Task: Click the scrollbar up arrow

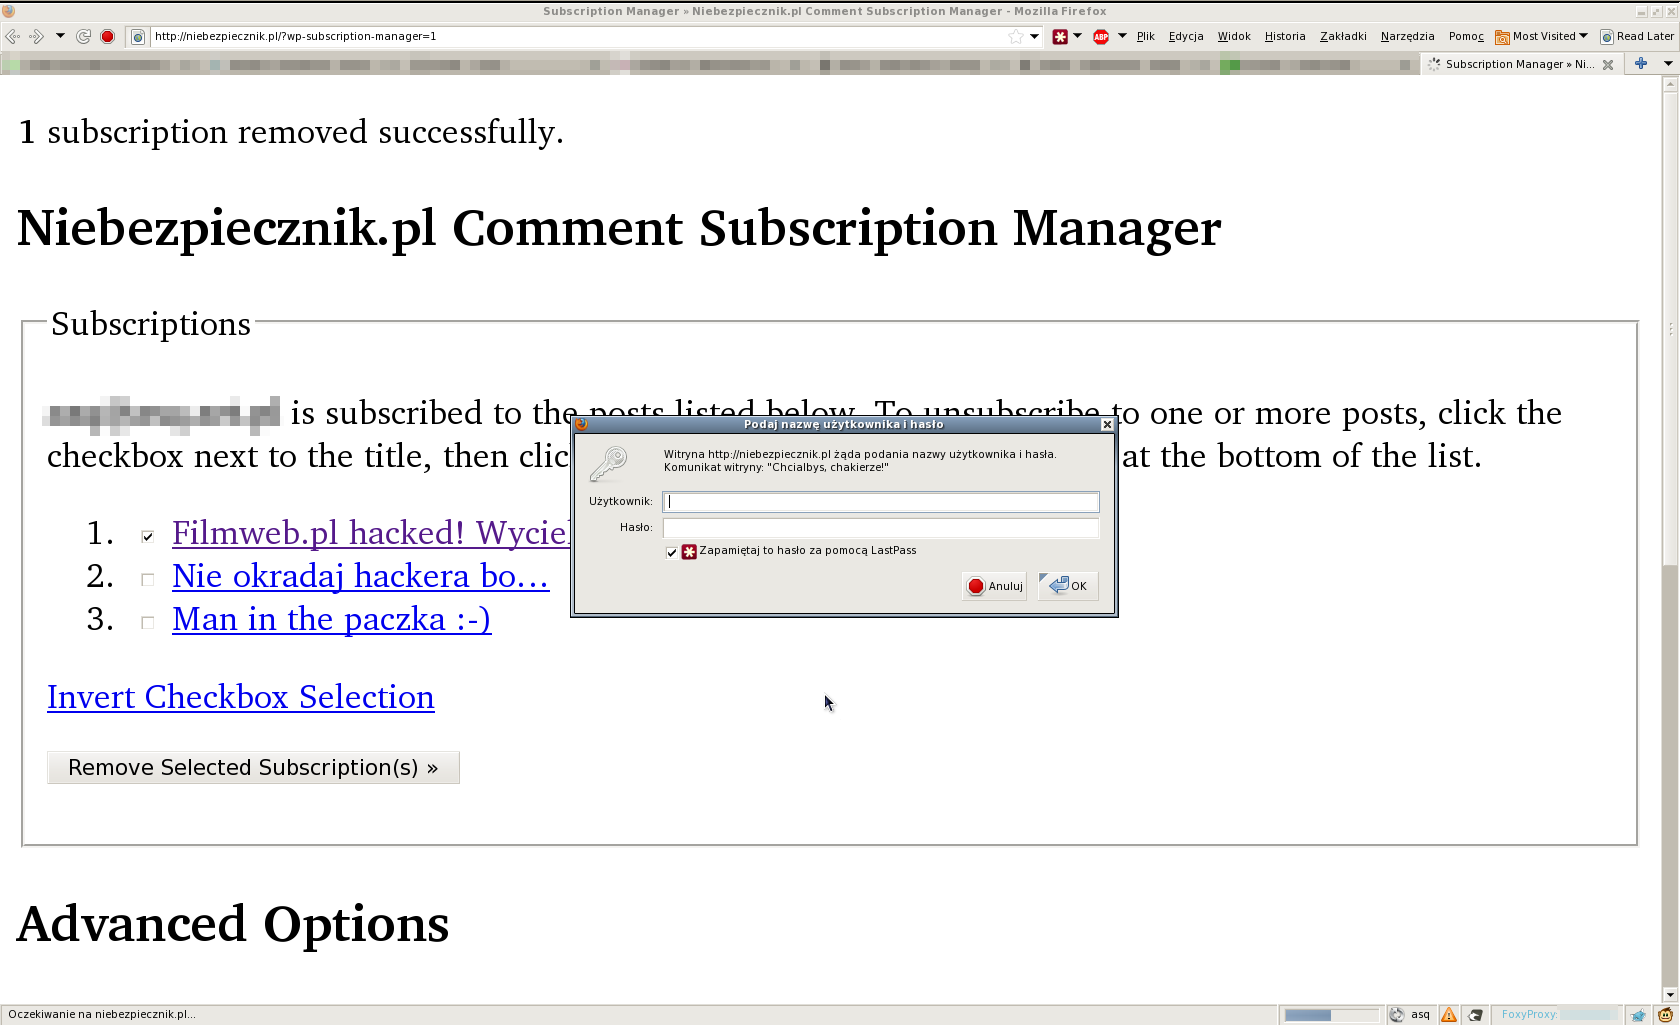Action: tap(1670, 84)
